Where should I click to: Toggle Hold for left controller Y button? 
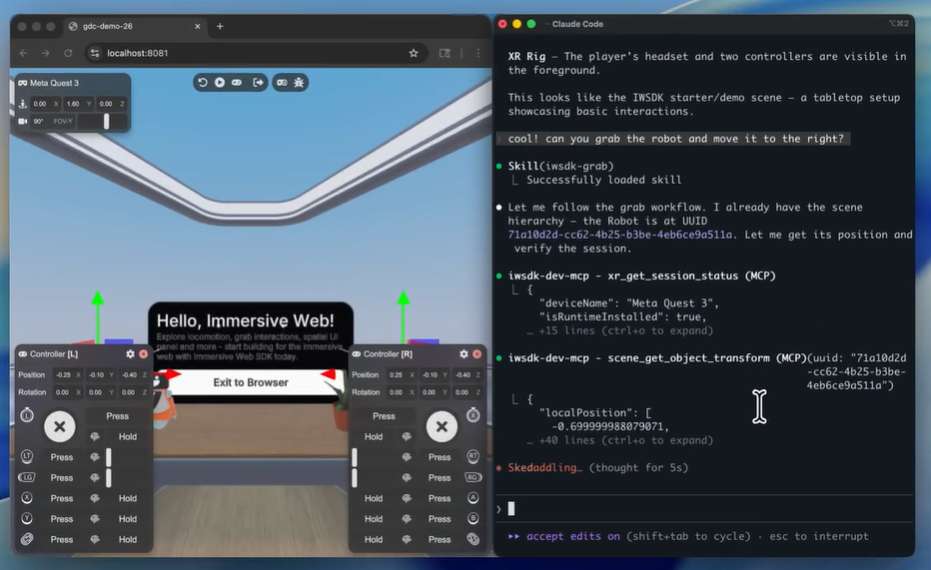[x=127, y=519]
